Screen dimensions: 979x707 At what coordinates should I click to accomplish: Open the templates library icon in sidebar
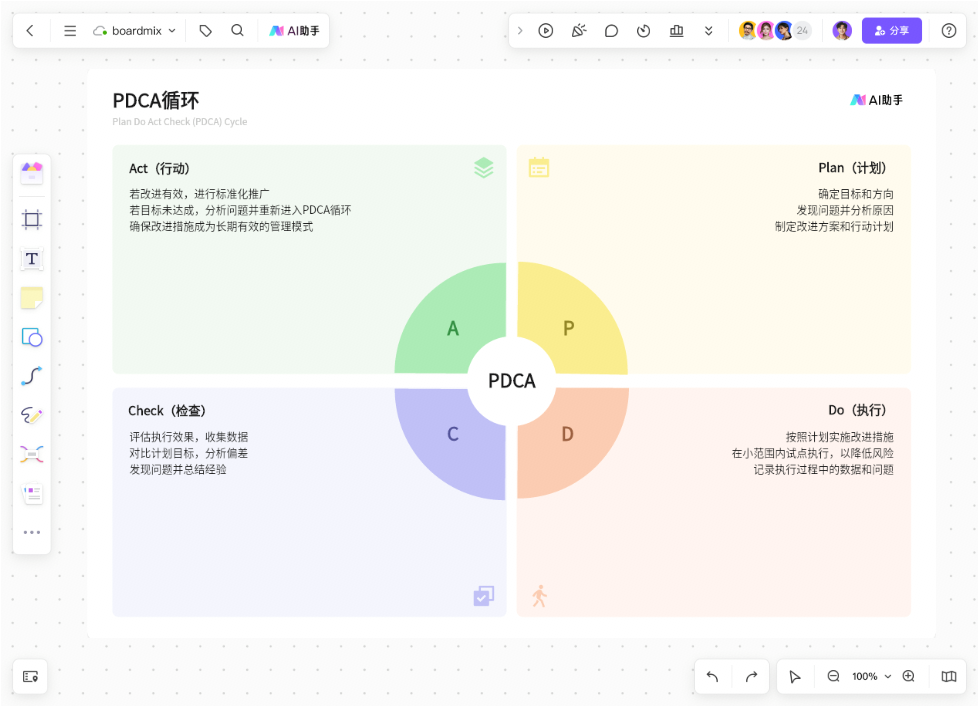[32, 172]
